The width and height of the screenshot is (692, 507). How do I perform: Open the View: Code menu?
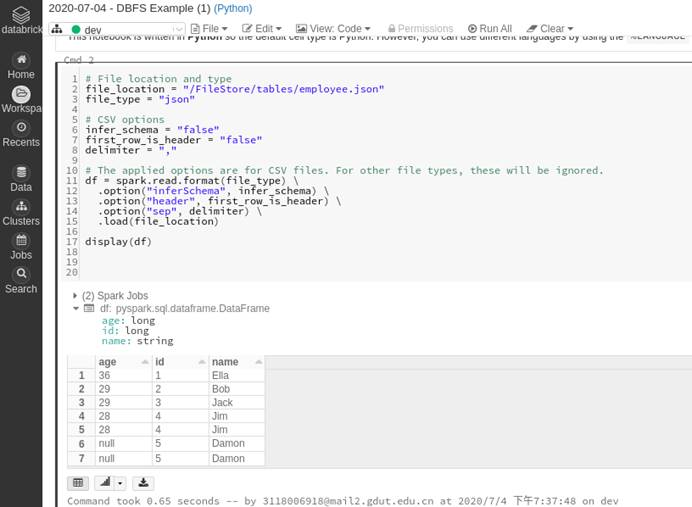tap(333, 29)
